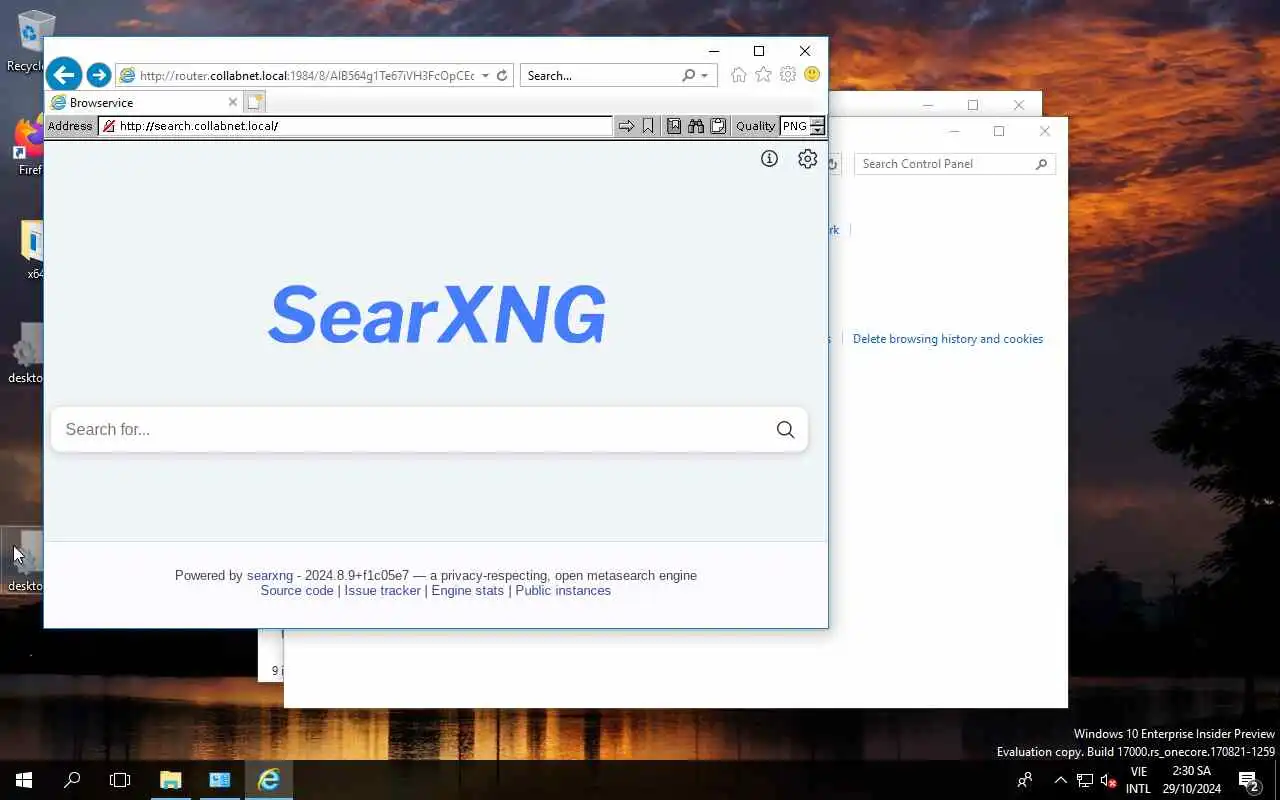The width and height of the screenshot is (1280, 800).
Task: Open the IE Home icon
Action: click(x=739, y=75)
